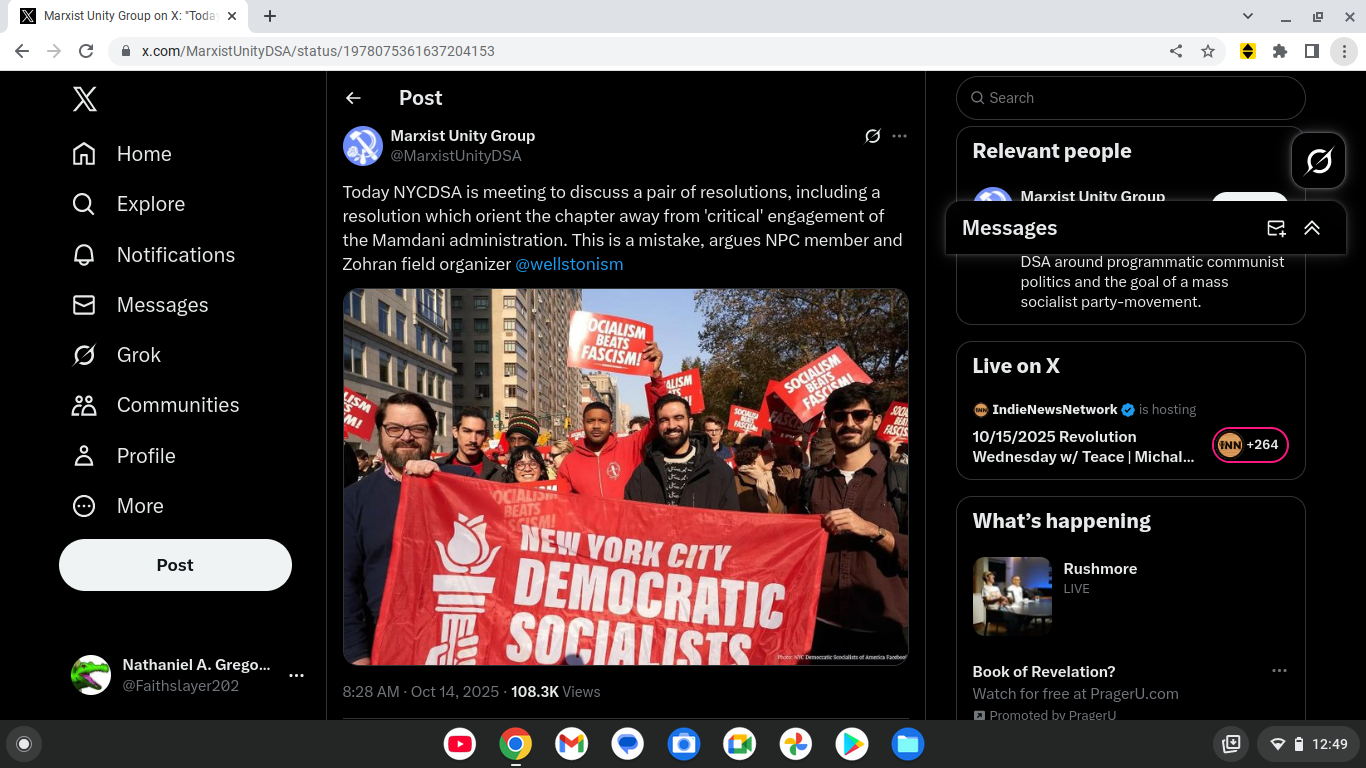Viewport: 1366px width, 768px height.
Task: Open Grok from the sidebar
Action: [x=116, y=355]
